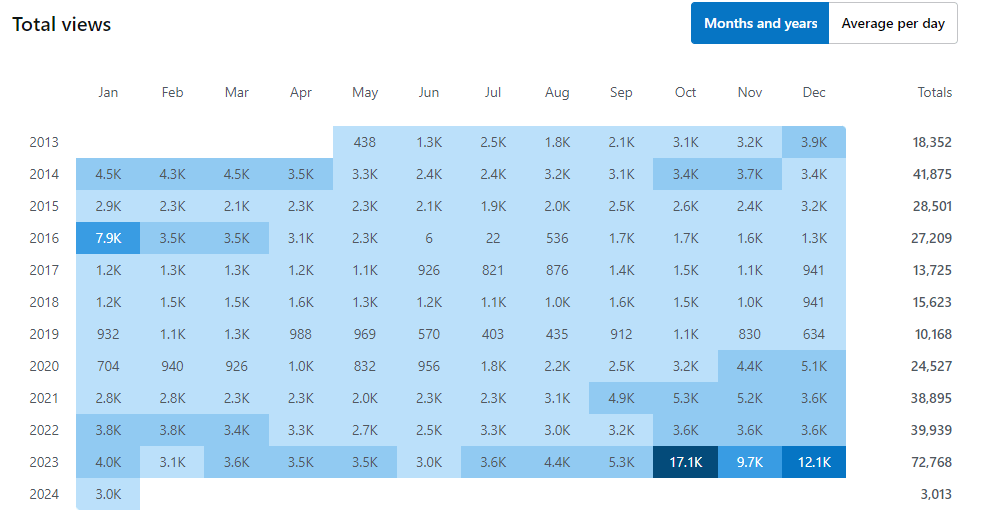
Task: Select the June 2016 cell showing 6
Action: click(429, 238)
